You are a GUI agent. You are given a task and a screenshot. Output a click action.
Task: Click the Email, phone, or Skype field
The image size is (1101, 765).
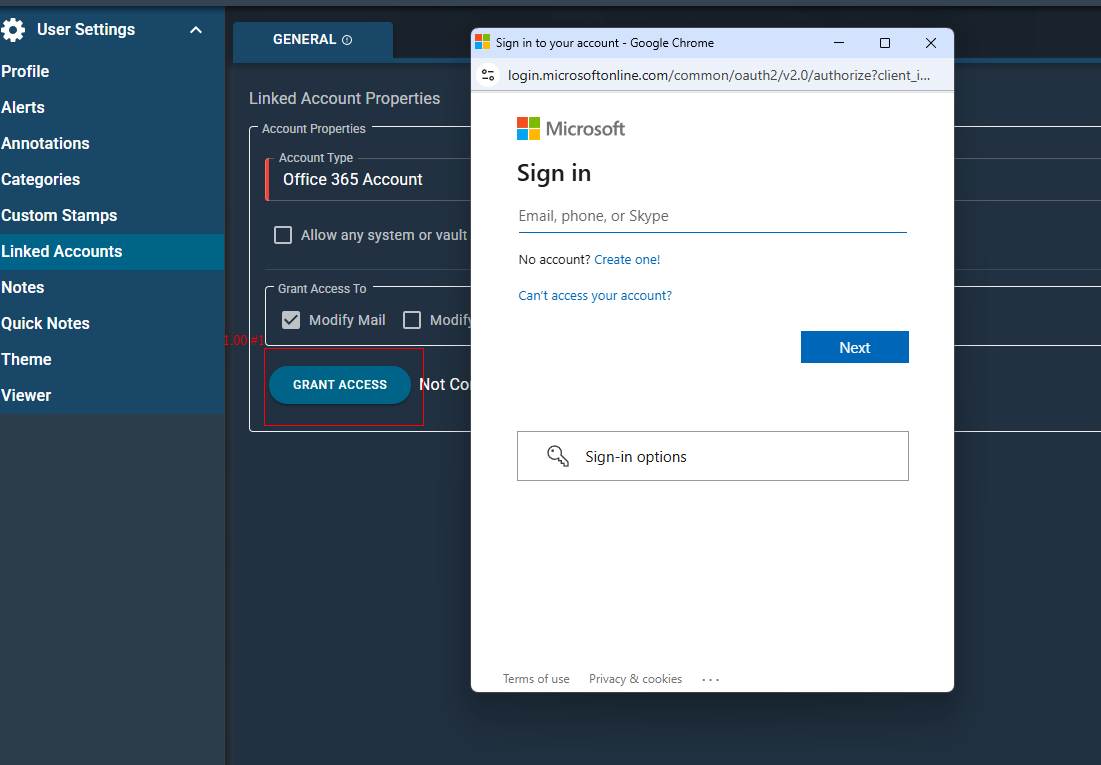coord(712,216)
